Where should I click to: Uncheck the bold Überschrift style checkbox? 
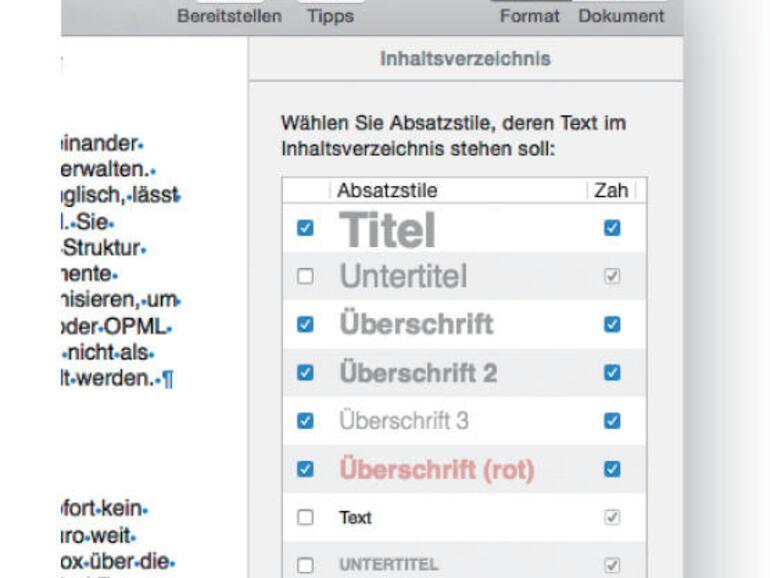(306, 324)
